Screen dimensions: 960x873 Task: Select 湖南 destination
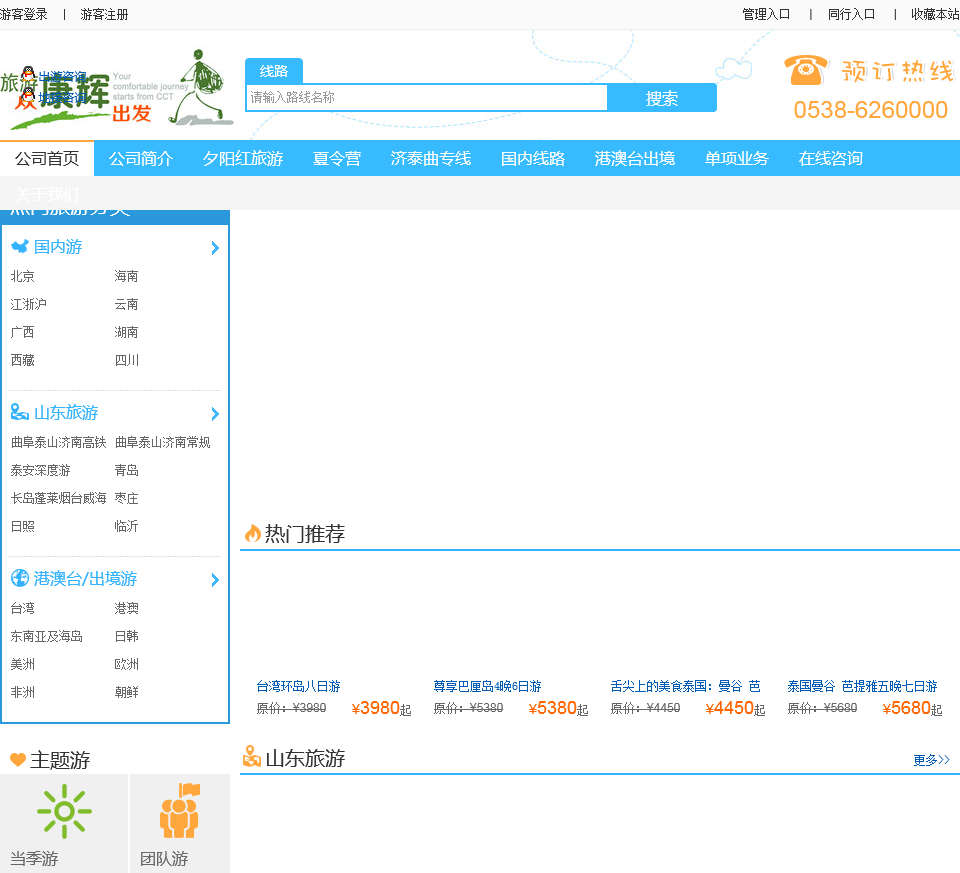(x=126, y=332)
